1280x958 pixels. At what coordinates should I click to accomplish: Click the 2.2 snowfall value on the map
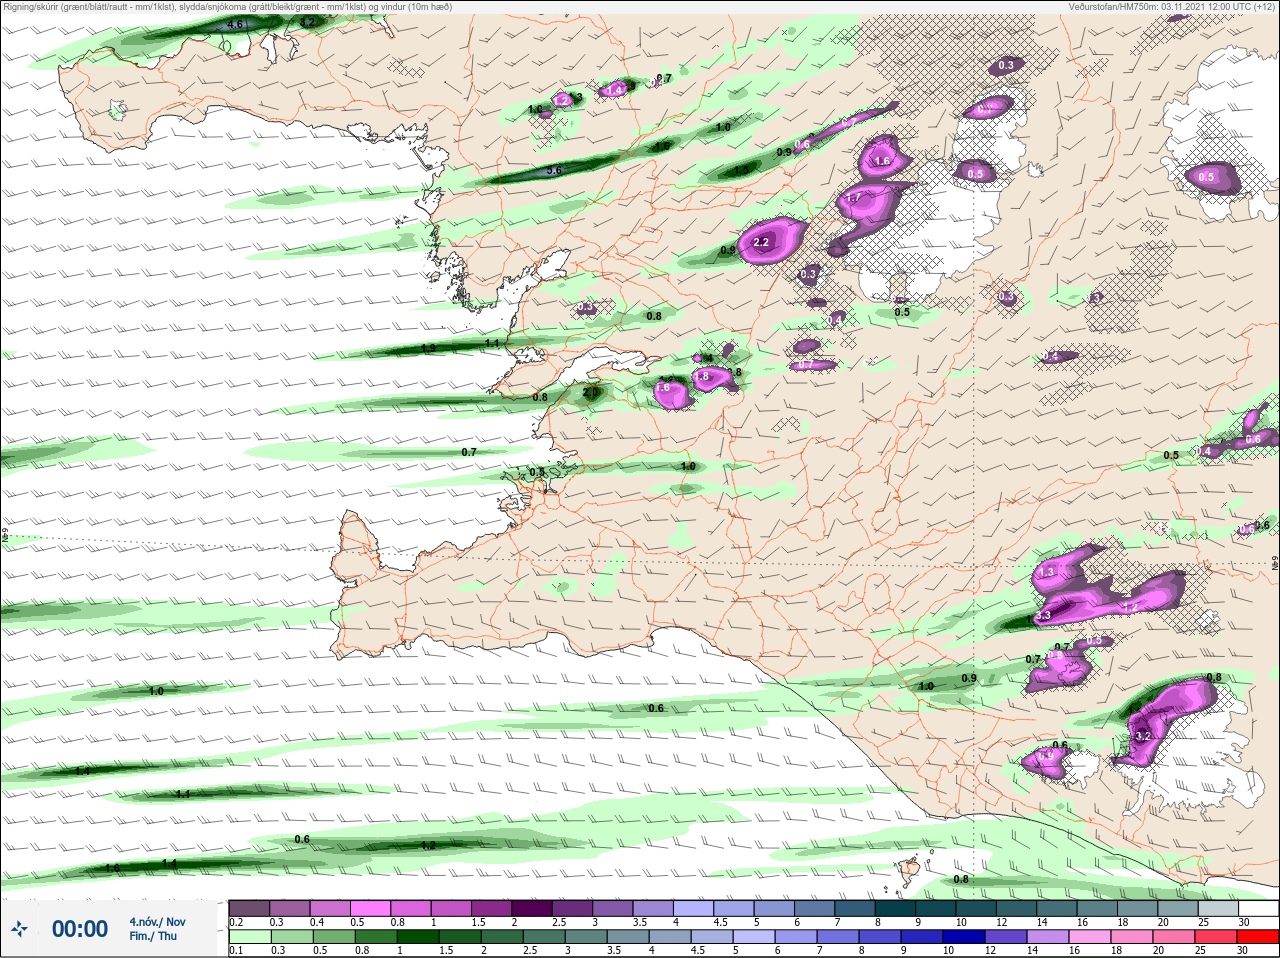[x=761, y=242]
